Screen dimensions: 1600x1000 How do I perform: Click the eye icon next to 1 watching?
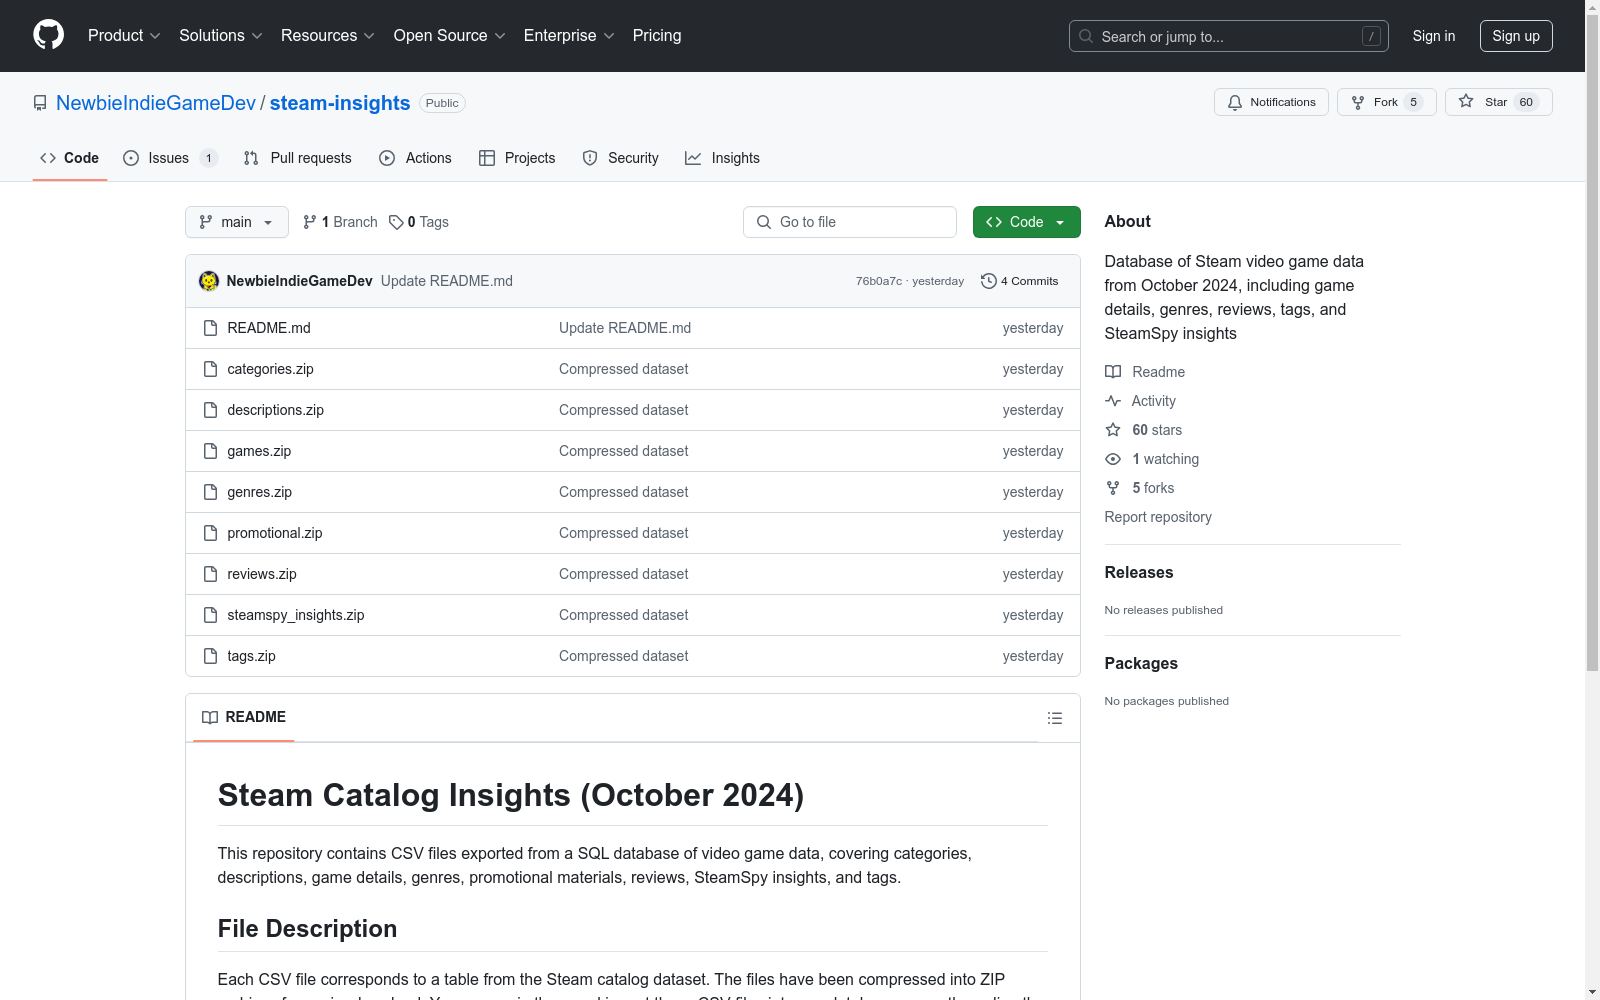(1113, 459)
